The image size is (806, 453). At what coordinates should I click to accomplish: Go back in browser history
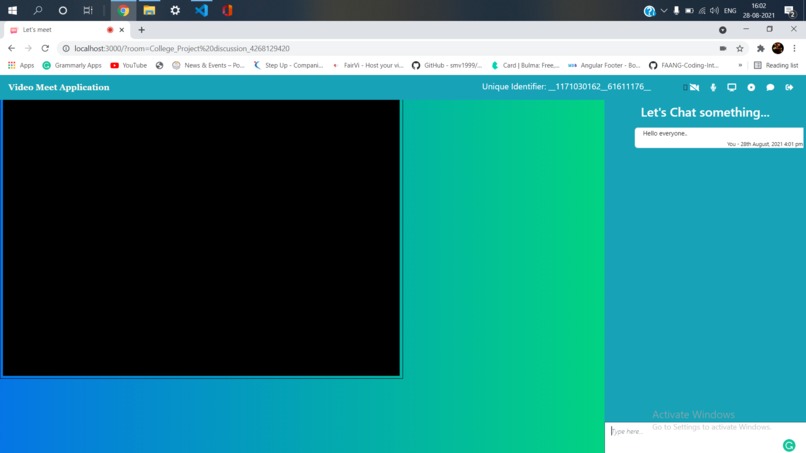[11, 48]
